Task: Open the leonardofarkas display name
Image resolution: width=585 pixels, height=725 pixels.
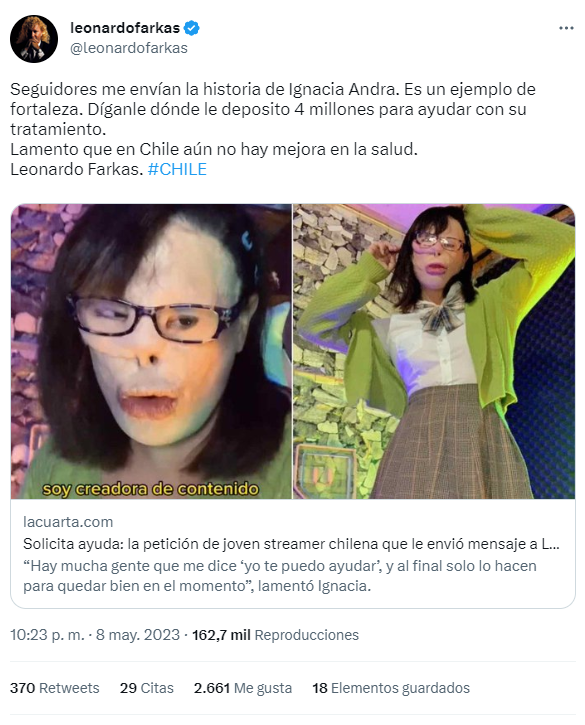Action: [125, 28]
